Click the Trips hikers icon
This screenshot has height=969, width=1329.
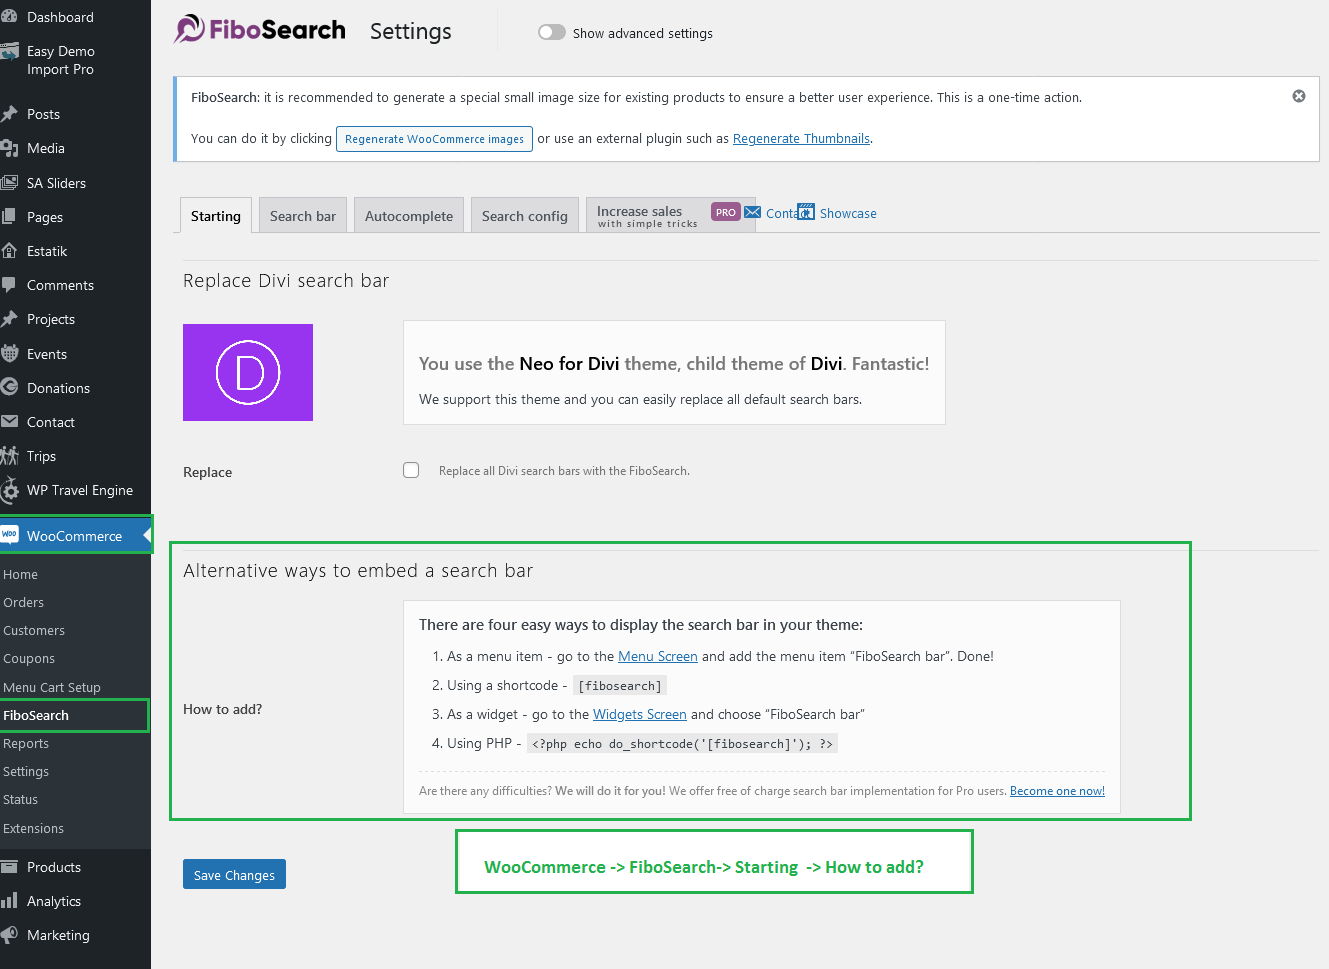coord(9,456)
